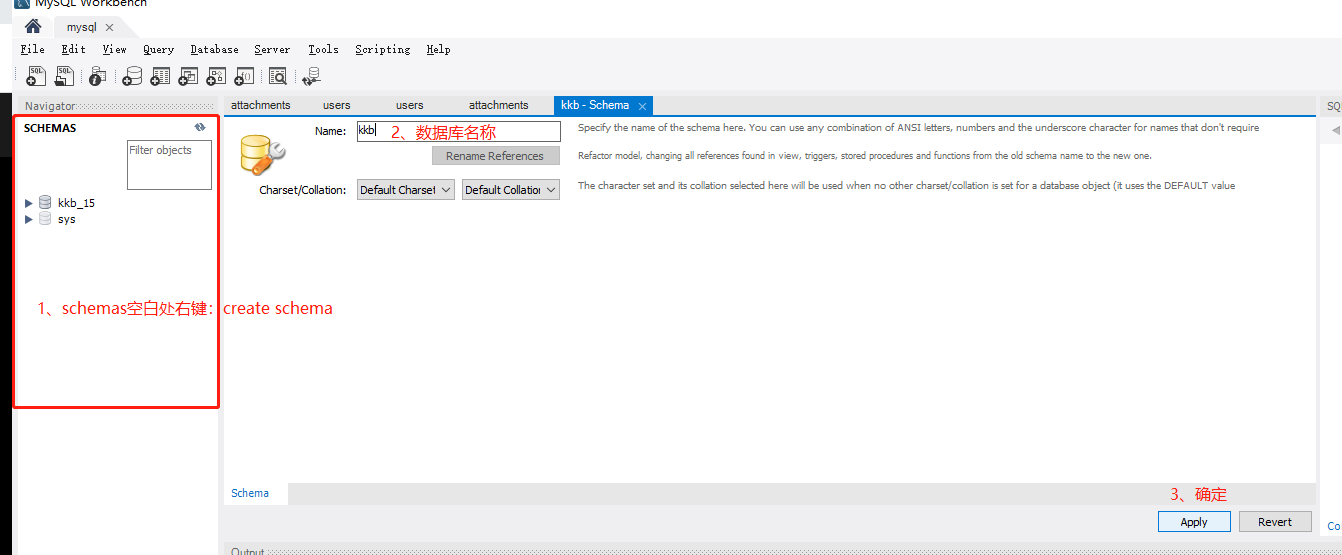1342x555 pixels.
Task: Open the Default Collation dropdown
Action: click(x=510, y=190)
